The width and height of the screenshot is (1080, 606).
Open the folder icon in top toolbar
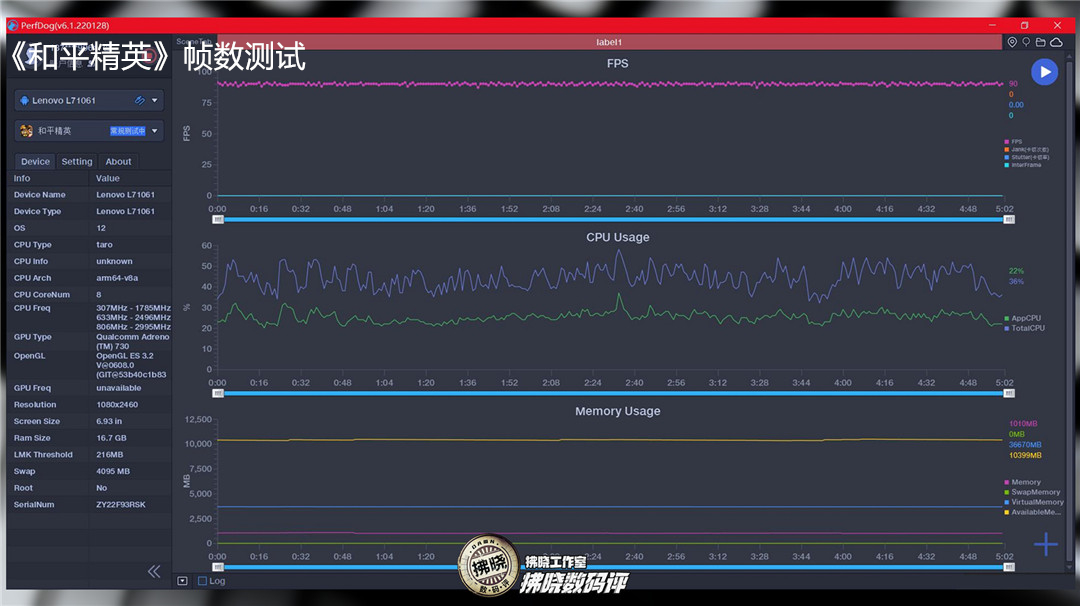[1041, 42]
